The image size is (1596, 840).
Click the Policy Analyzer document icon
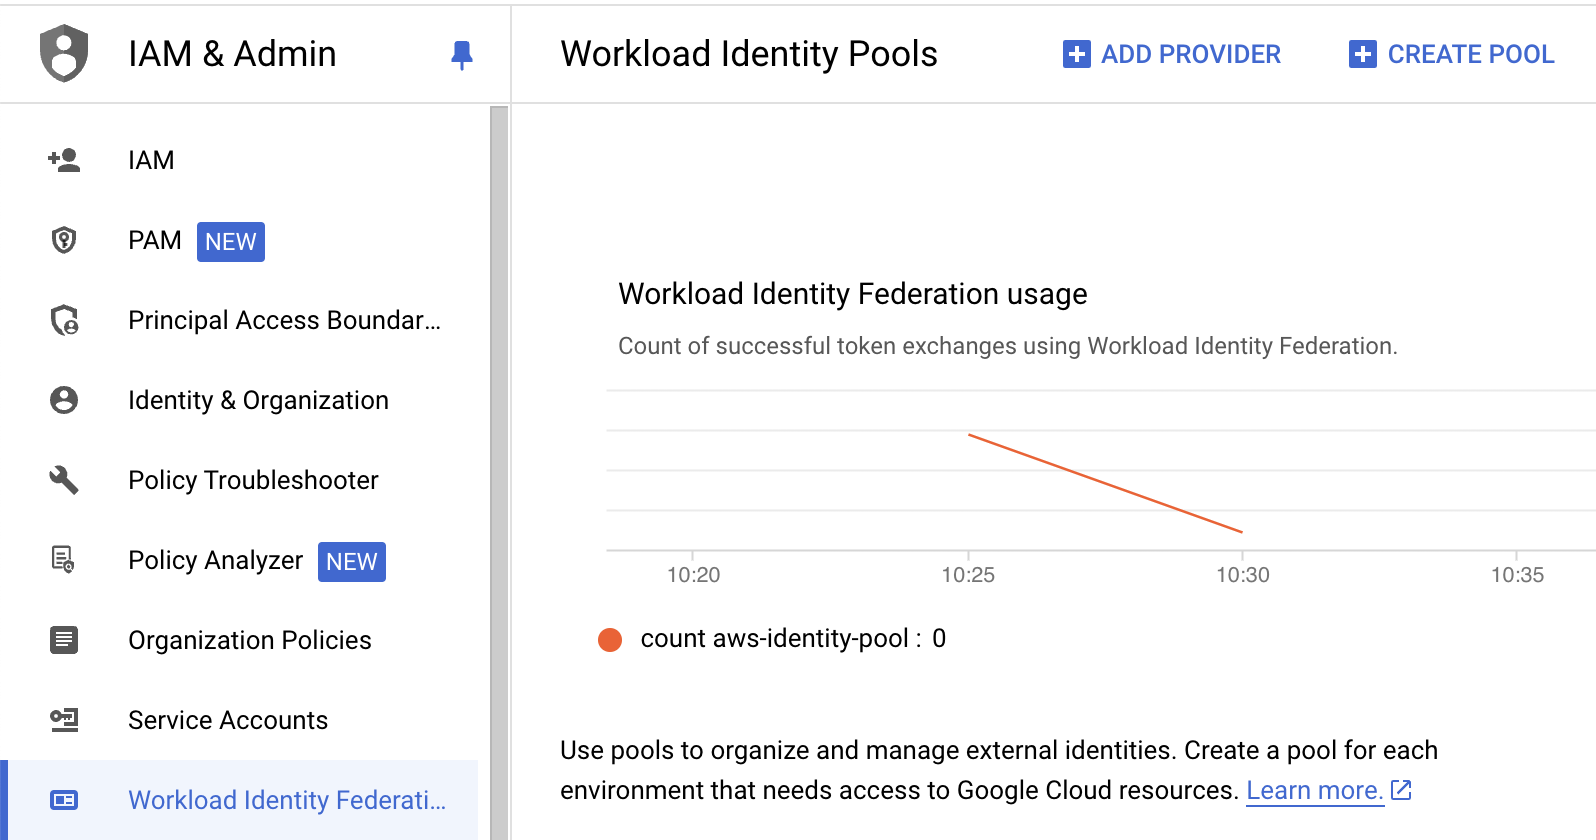(64, 560)
